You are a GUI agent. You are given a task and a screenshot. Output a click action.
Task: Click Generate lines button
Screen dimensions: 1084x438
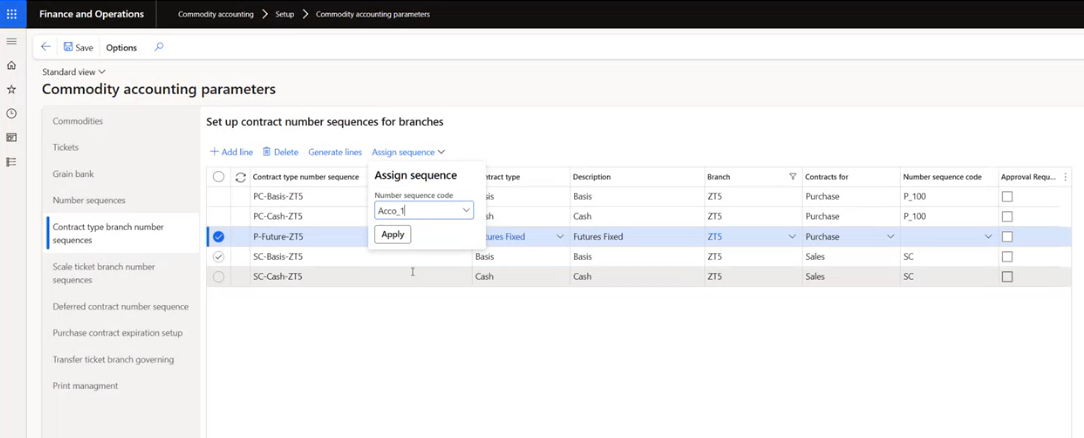[335, 152]
